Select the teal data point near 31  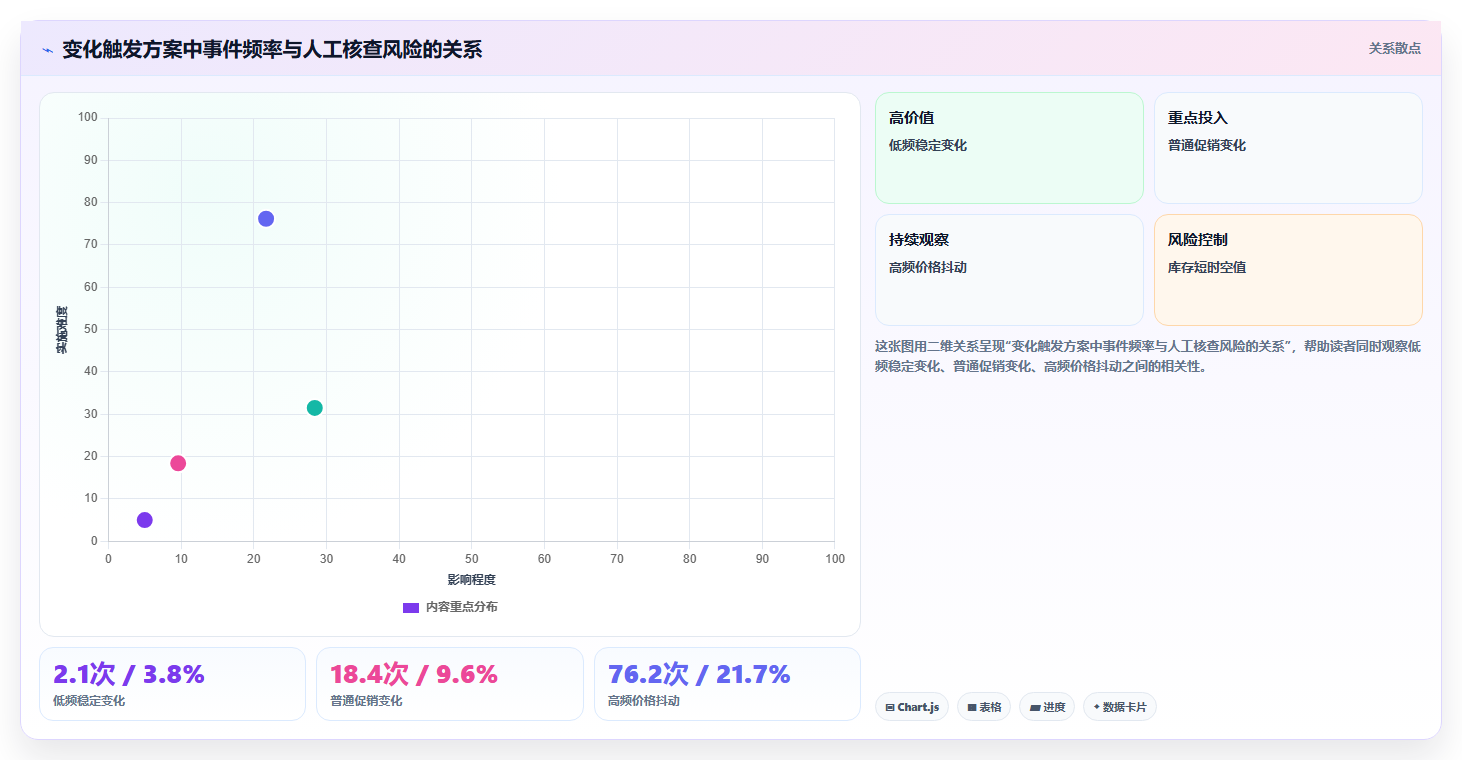pos(315,408)
